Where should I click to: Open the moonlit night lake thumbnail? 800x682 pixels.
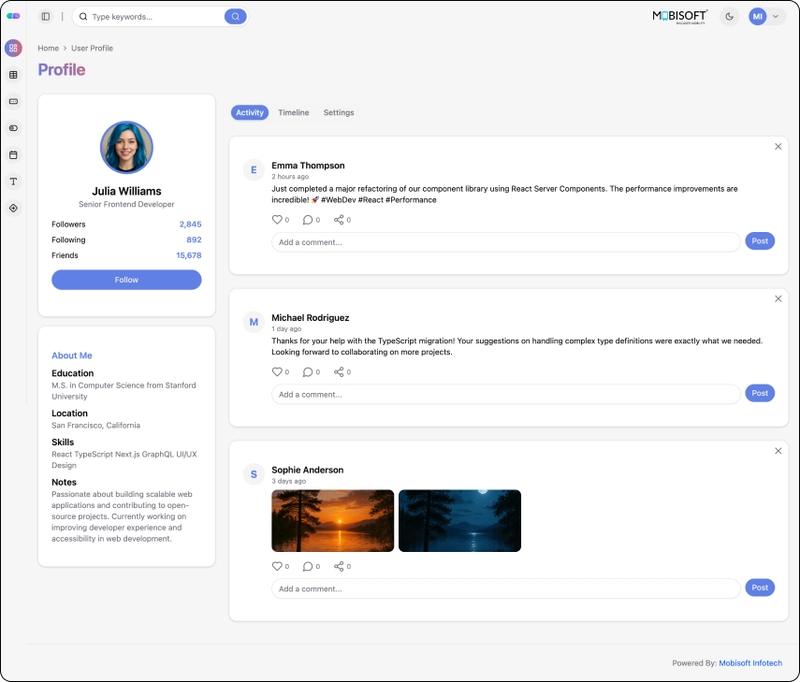(460, 520)
